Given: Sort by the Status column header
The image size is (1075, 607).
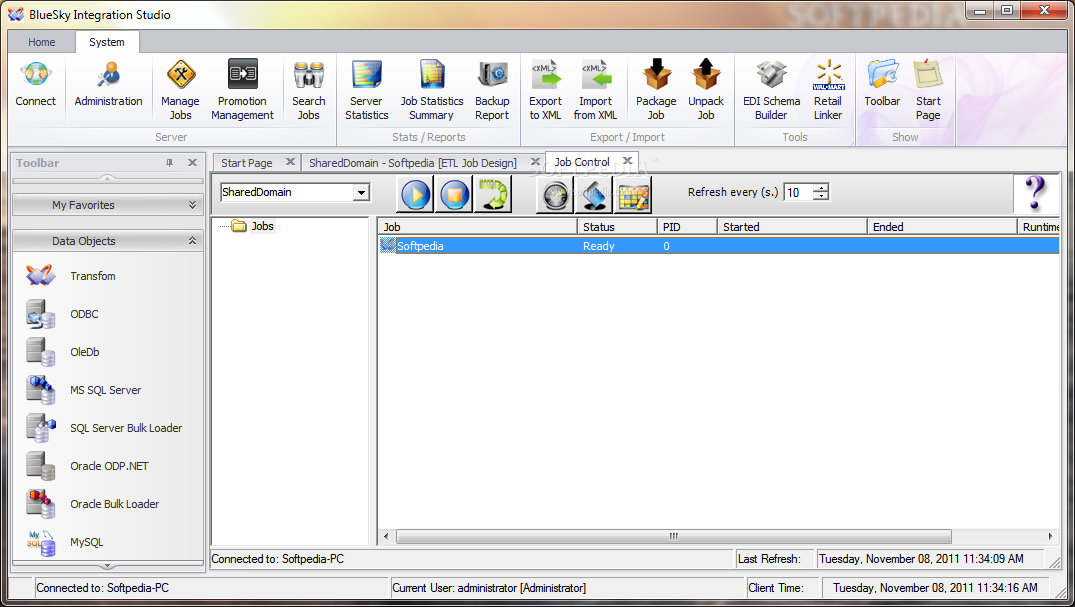Looking at the screenshot, I should [617, 226].
